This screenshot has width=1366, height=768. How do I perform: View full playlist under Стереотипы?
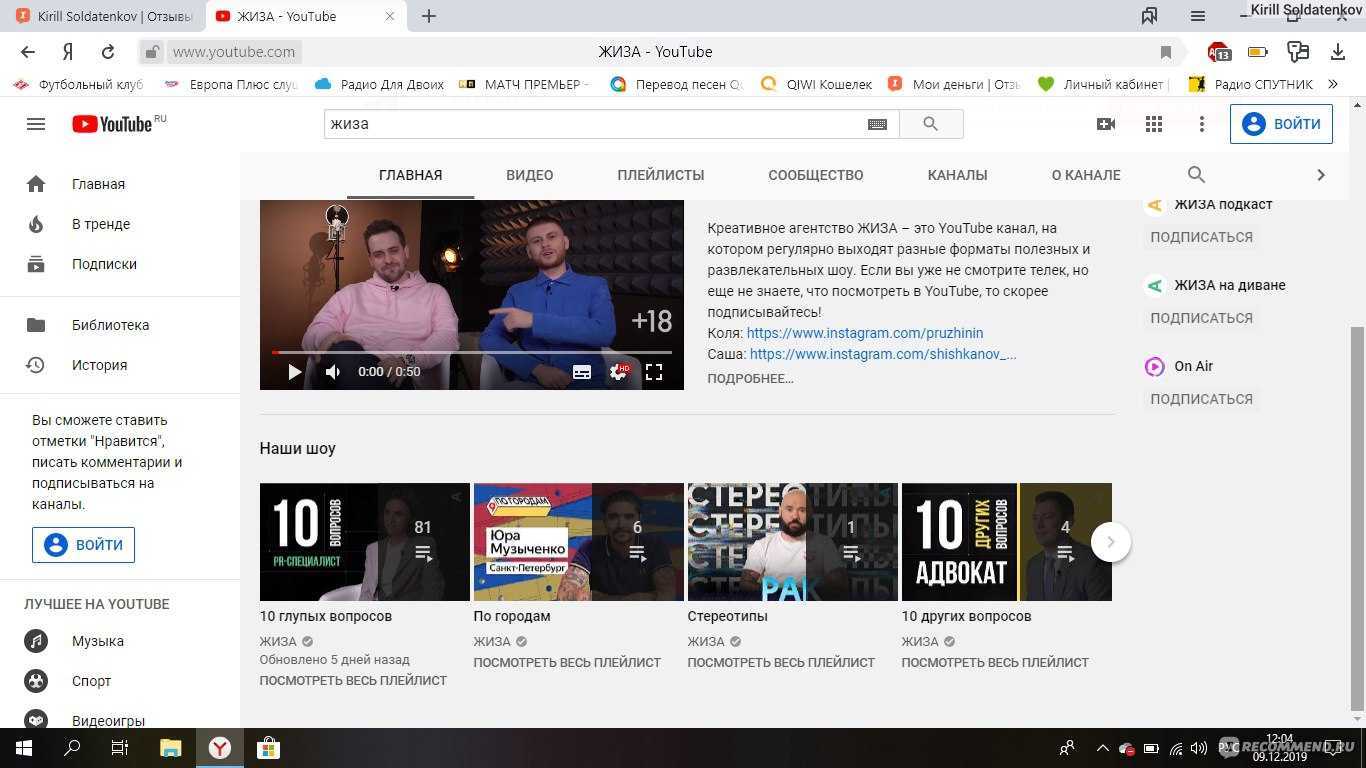coord(781,662)
